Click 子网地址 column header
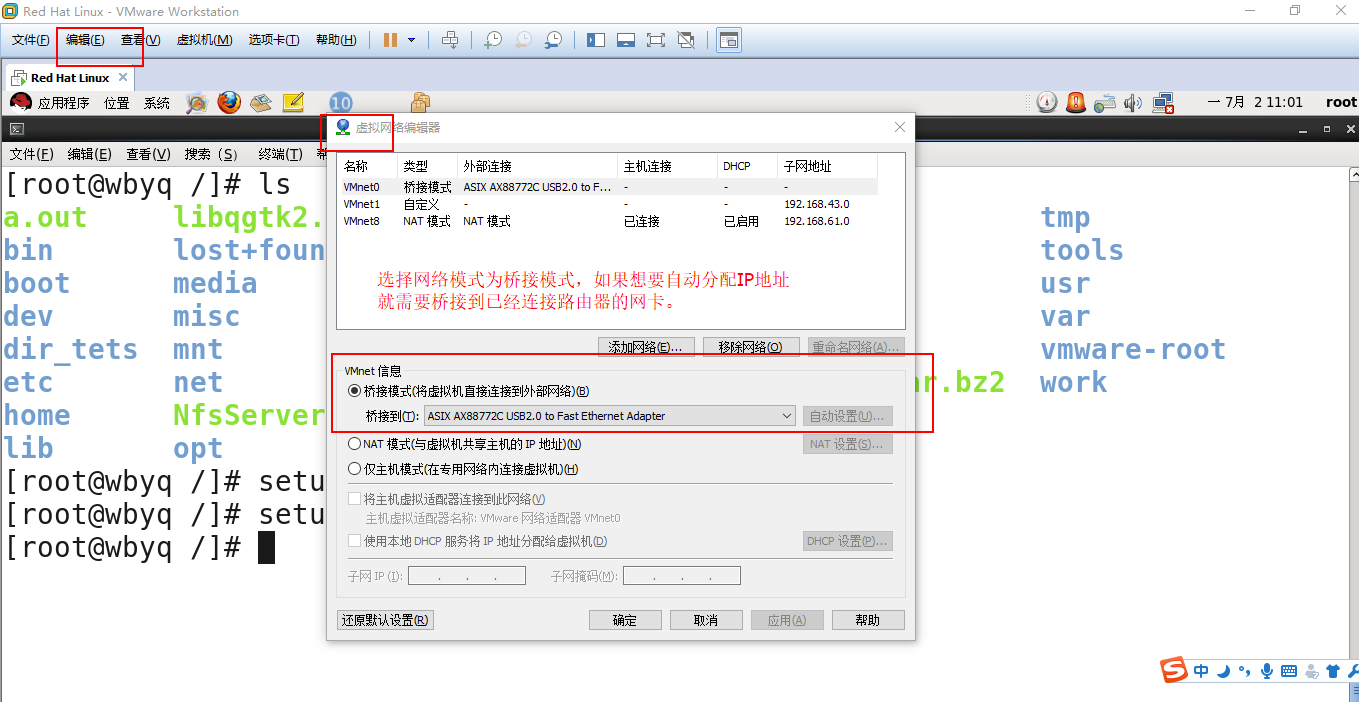This screenshot has width=1359, height=702. coord(827,166)
